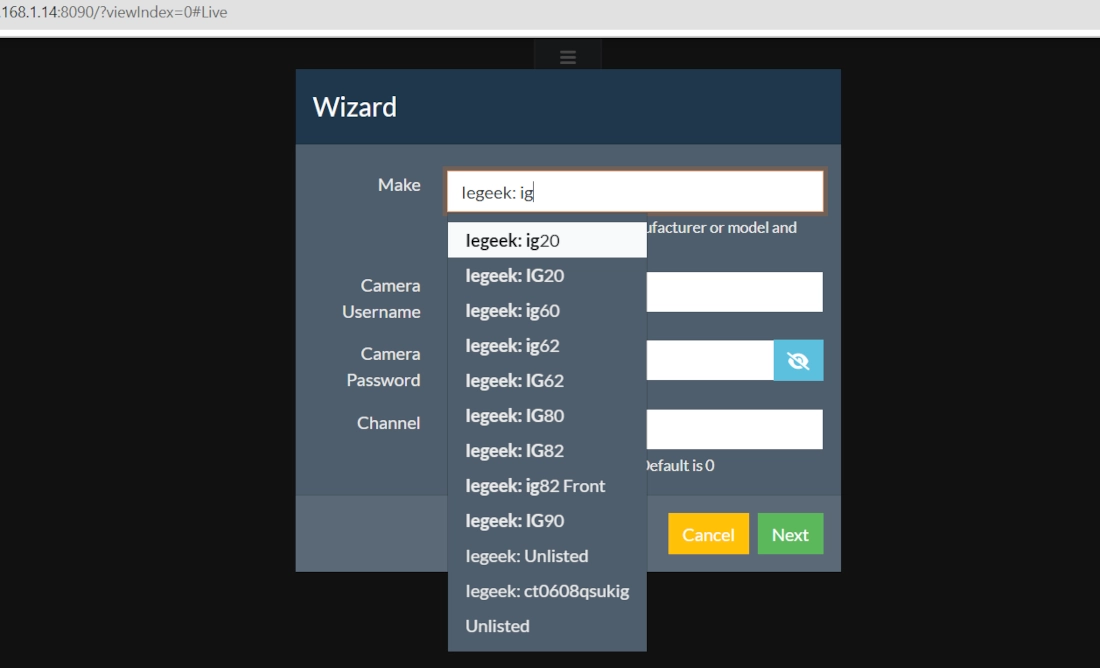Viewport: 1100px width, 668px height.
Task: Open the hamburger menu above the wizard
Action: coord(568,57)
